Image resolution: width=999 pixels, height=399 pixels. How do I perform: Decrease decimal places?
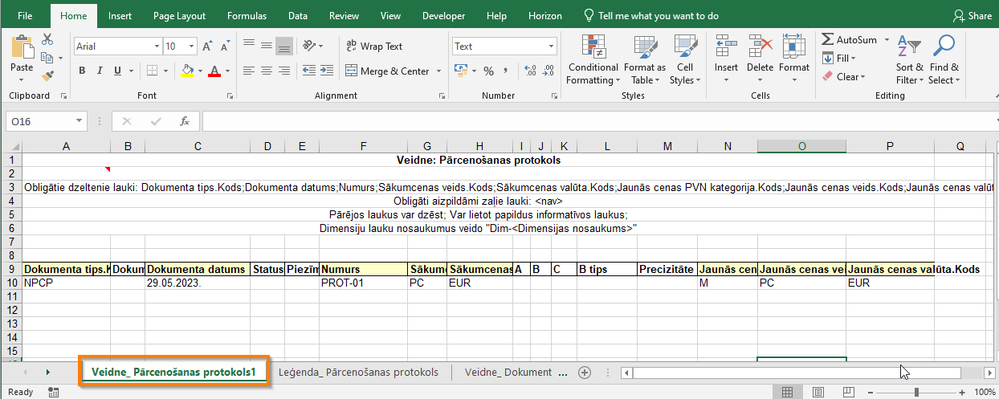pos(547,71)
